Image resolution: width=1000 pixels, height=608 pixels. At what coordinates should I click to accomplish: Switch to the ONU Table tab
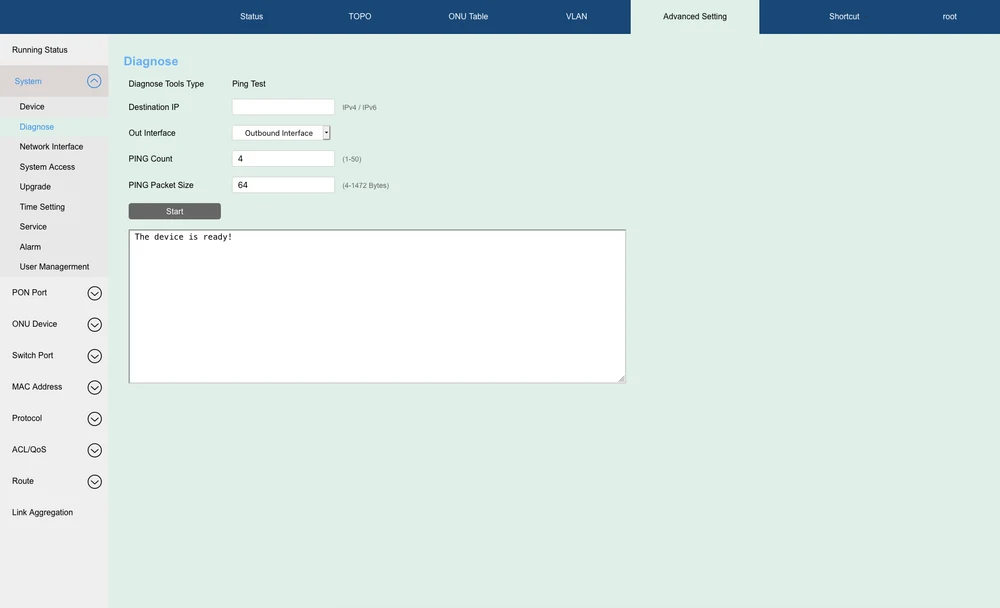point(468,17)
